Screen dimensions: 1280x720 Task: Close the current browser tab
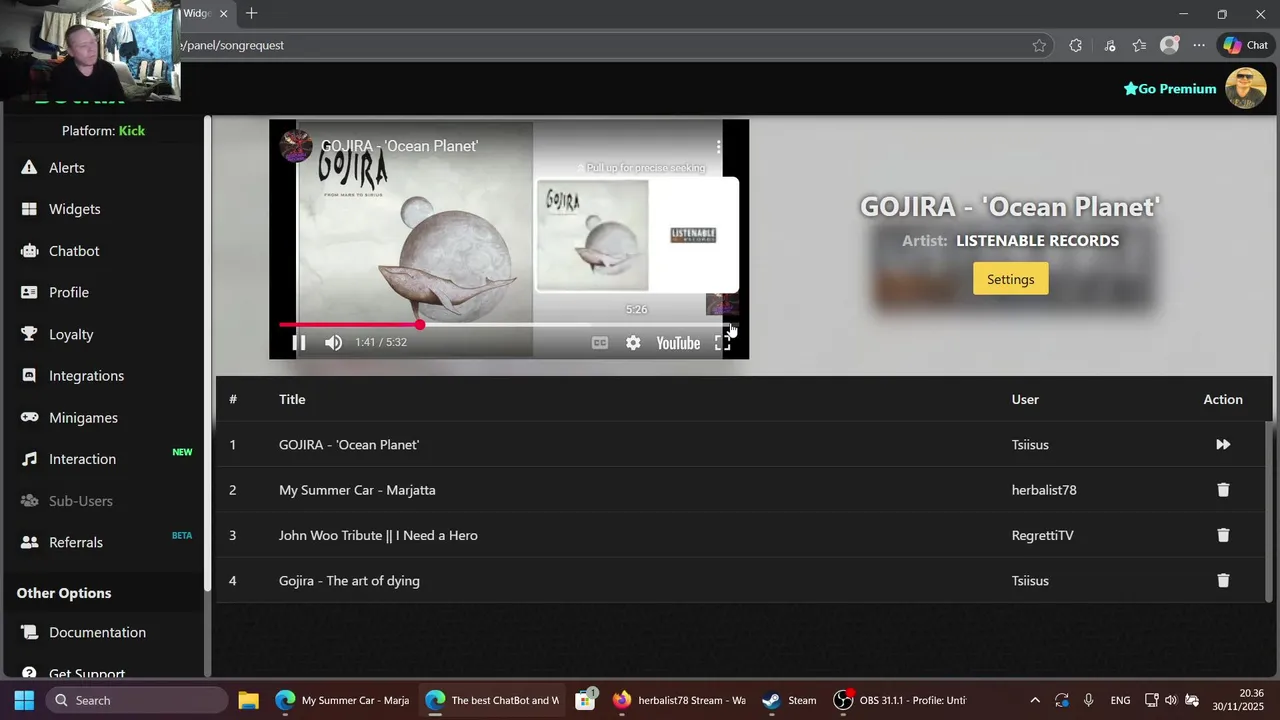(224, 14)
